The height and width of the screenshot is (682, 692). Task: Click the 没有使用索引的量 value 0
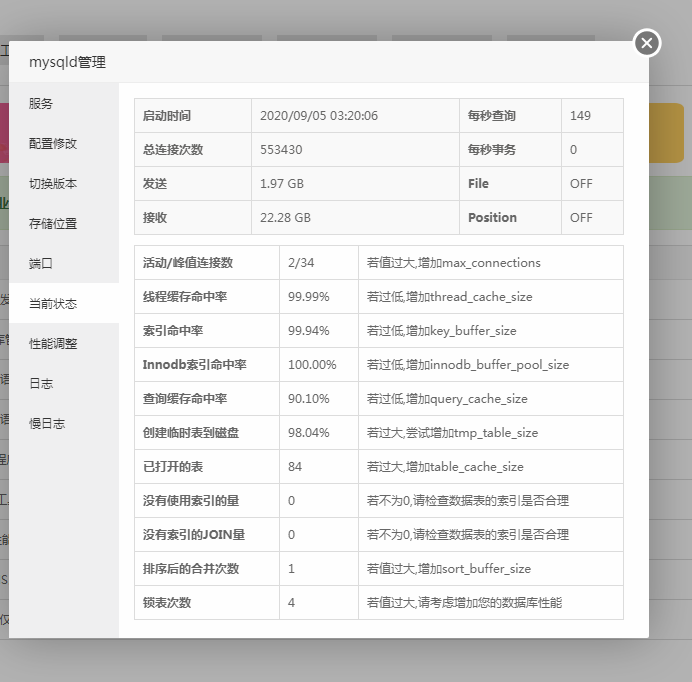point(291,501)
